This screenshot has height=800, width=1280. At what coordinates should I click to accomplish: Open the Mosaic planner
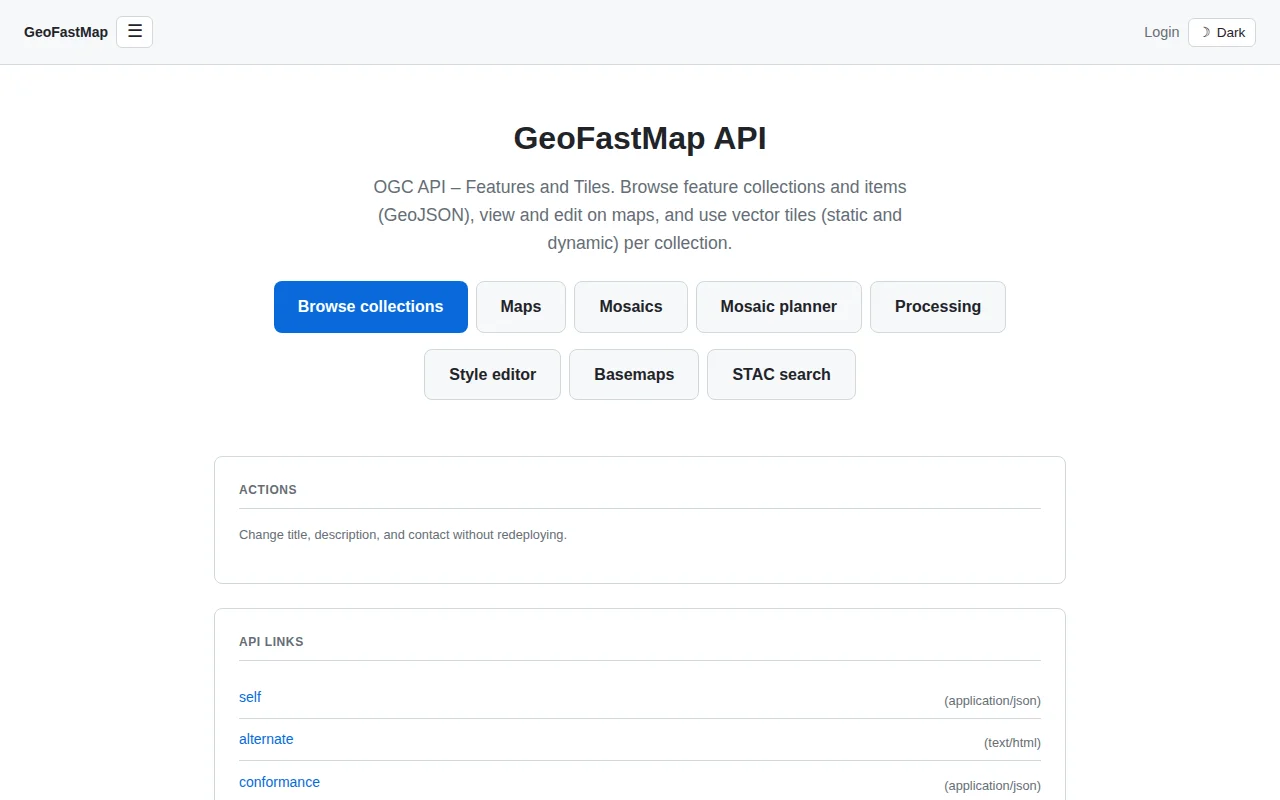pyautogui.click(x=779, y=307)
